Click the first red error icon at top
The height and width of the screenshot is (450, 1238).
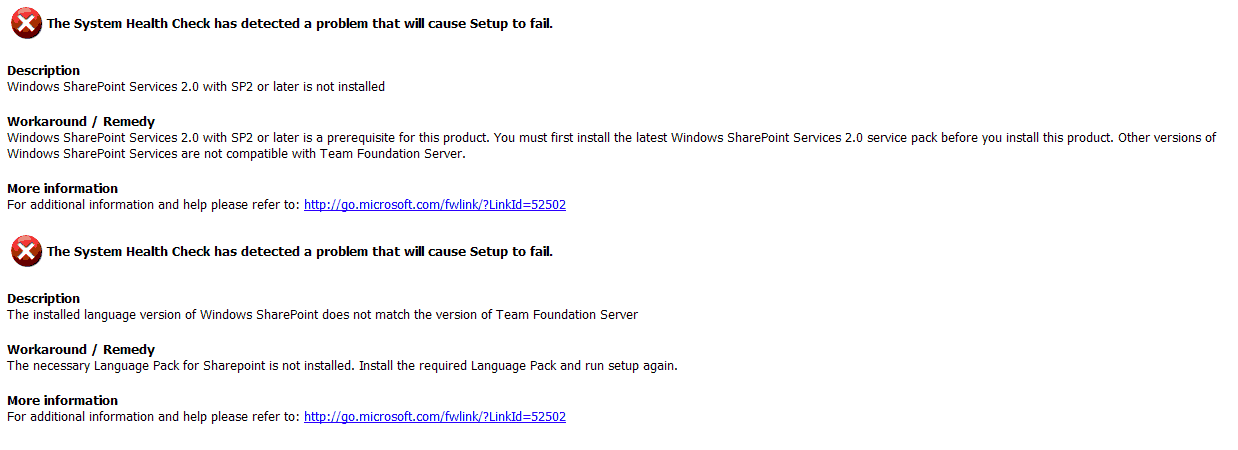coord(26,23)
